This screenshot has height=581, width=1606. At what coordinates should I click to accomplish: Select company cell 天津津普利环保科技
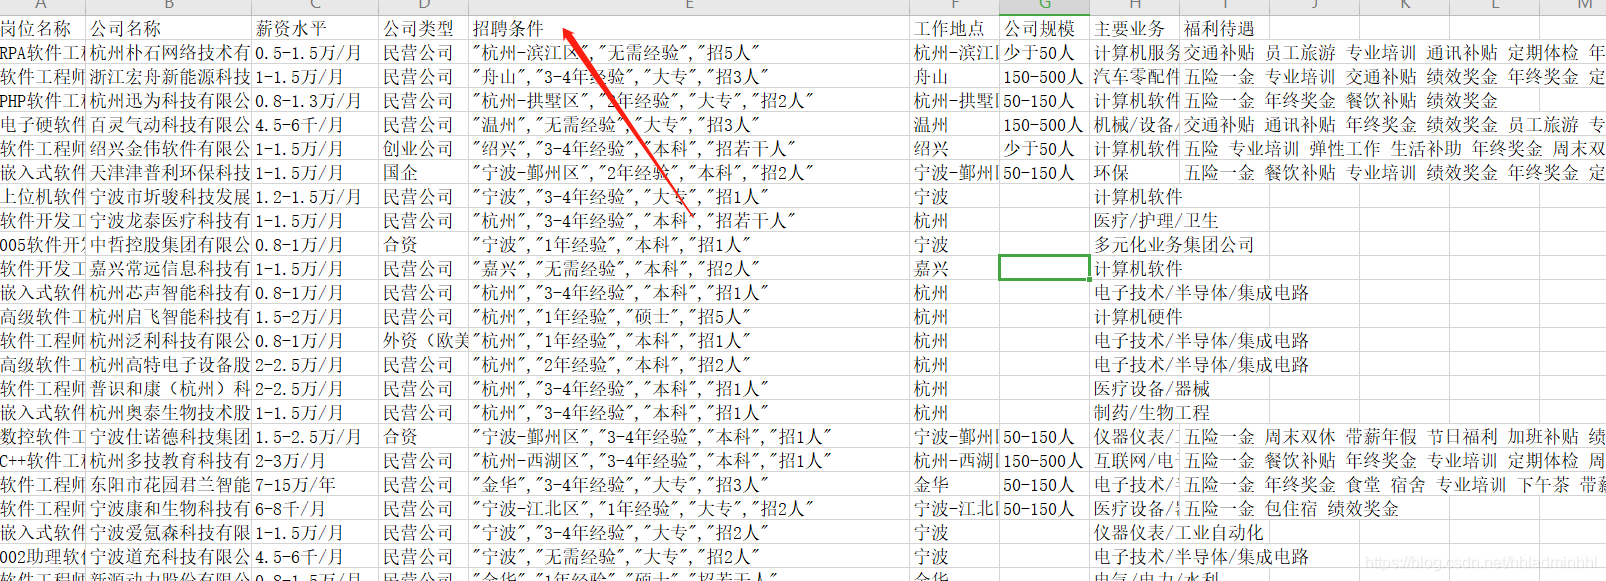point(169,173)
